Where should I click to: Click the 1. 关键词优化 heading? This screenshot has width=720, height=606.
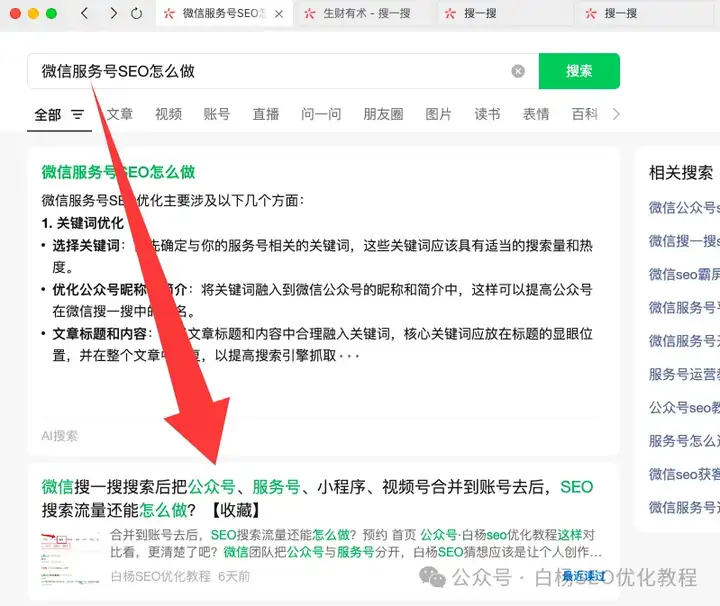[x=83, y=223]
